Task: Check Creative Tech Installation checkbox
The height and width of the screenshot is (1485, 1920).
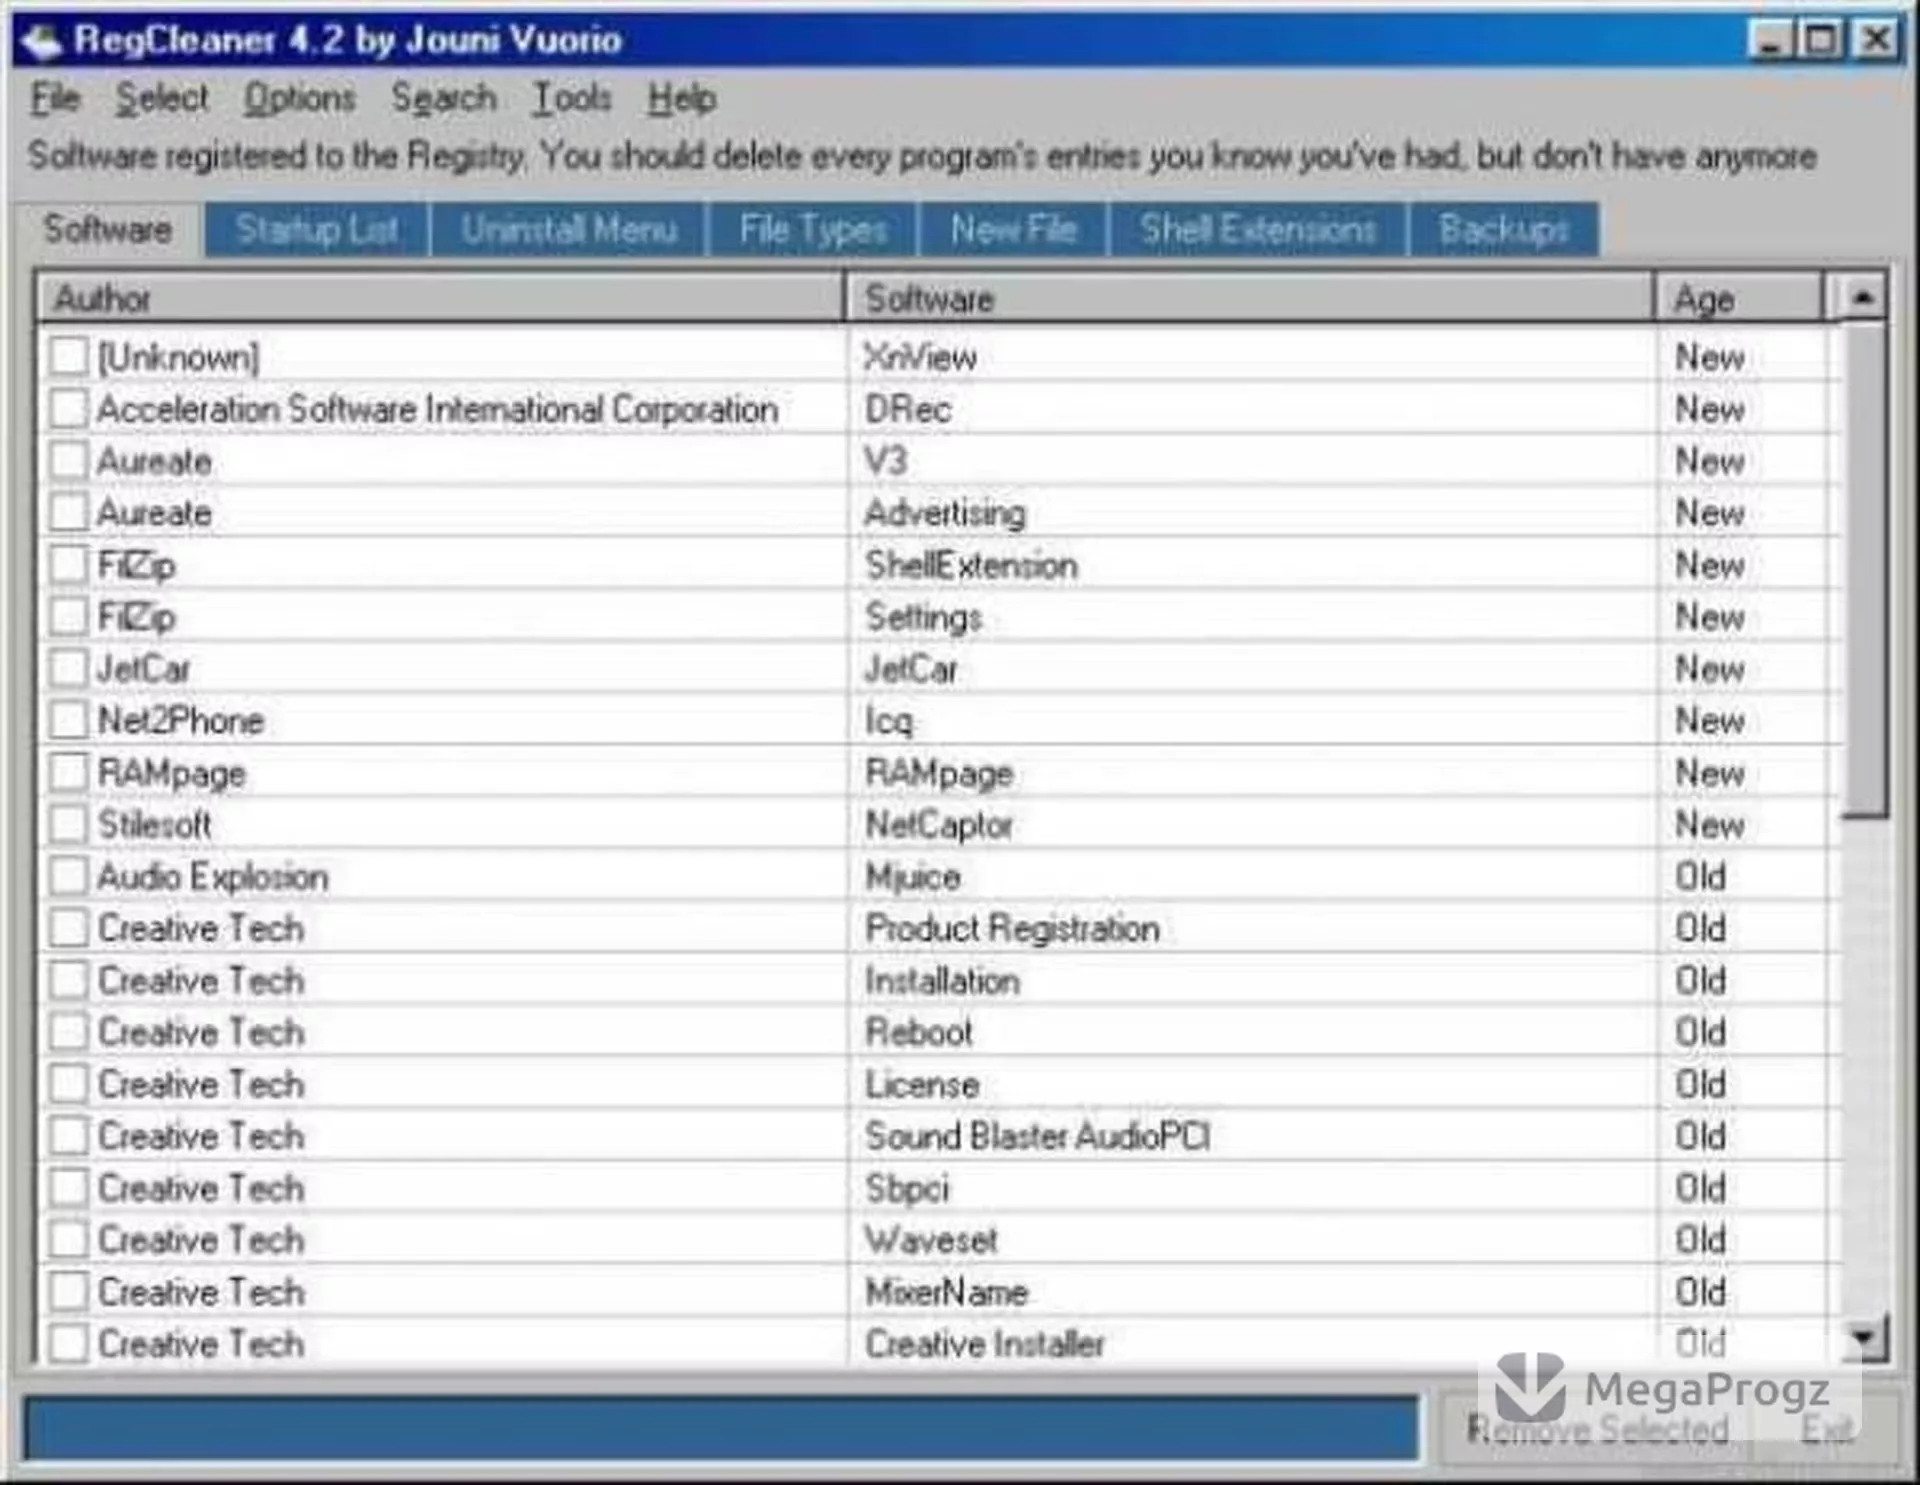Action: (68, 980)
